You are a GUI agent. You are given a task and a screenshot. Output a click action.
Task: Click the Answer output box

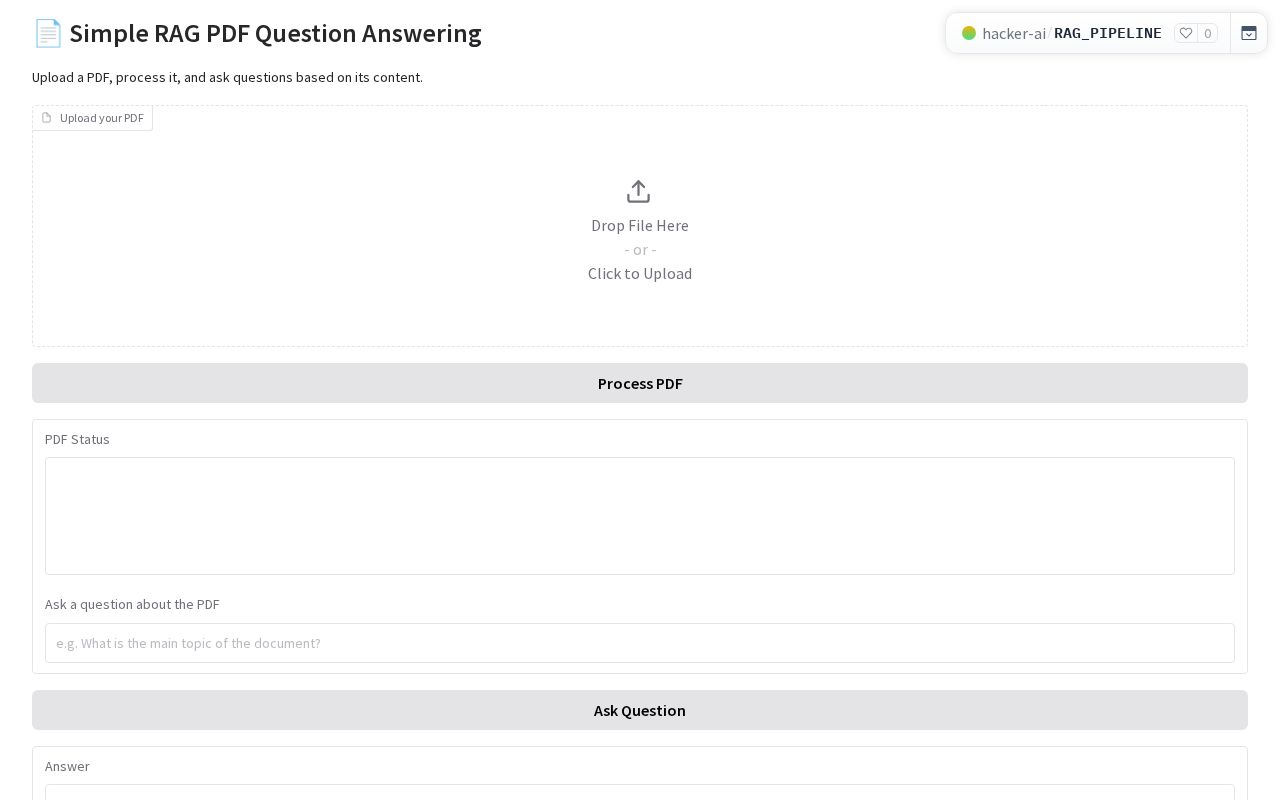pyautogui.click(x=640, y=791)
